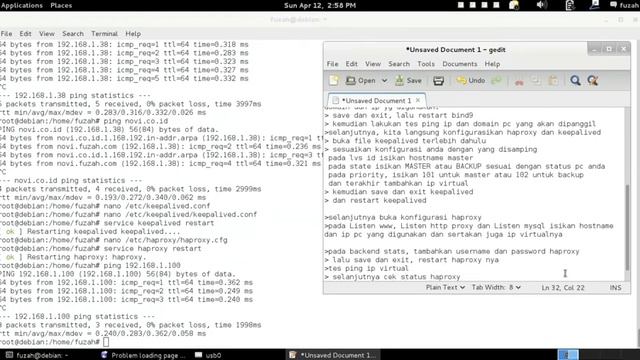Click '192.168.1.100 ping statistics' terminal line
Viewport: 640px width, 360px height.
click(x=78, y=316)
